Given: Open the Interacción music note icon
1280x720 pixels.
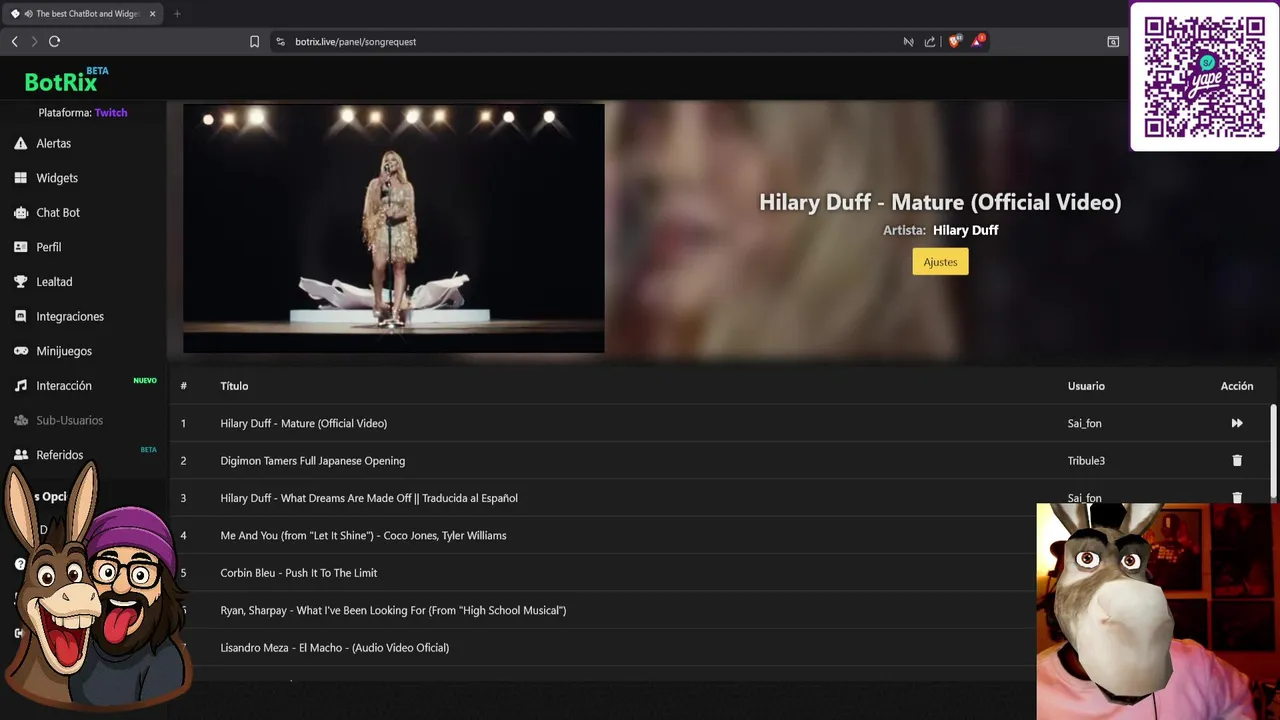Looking at the screenshot, I should 20,386.
